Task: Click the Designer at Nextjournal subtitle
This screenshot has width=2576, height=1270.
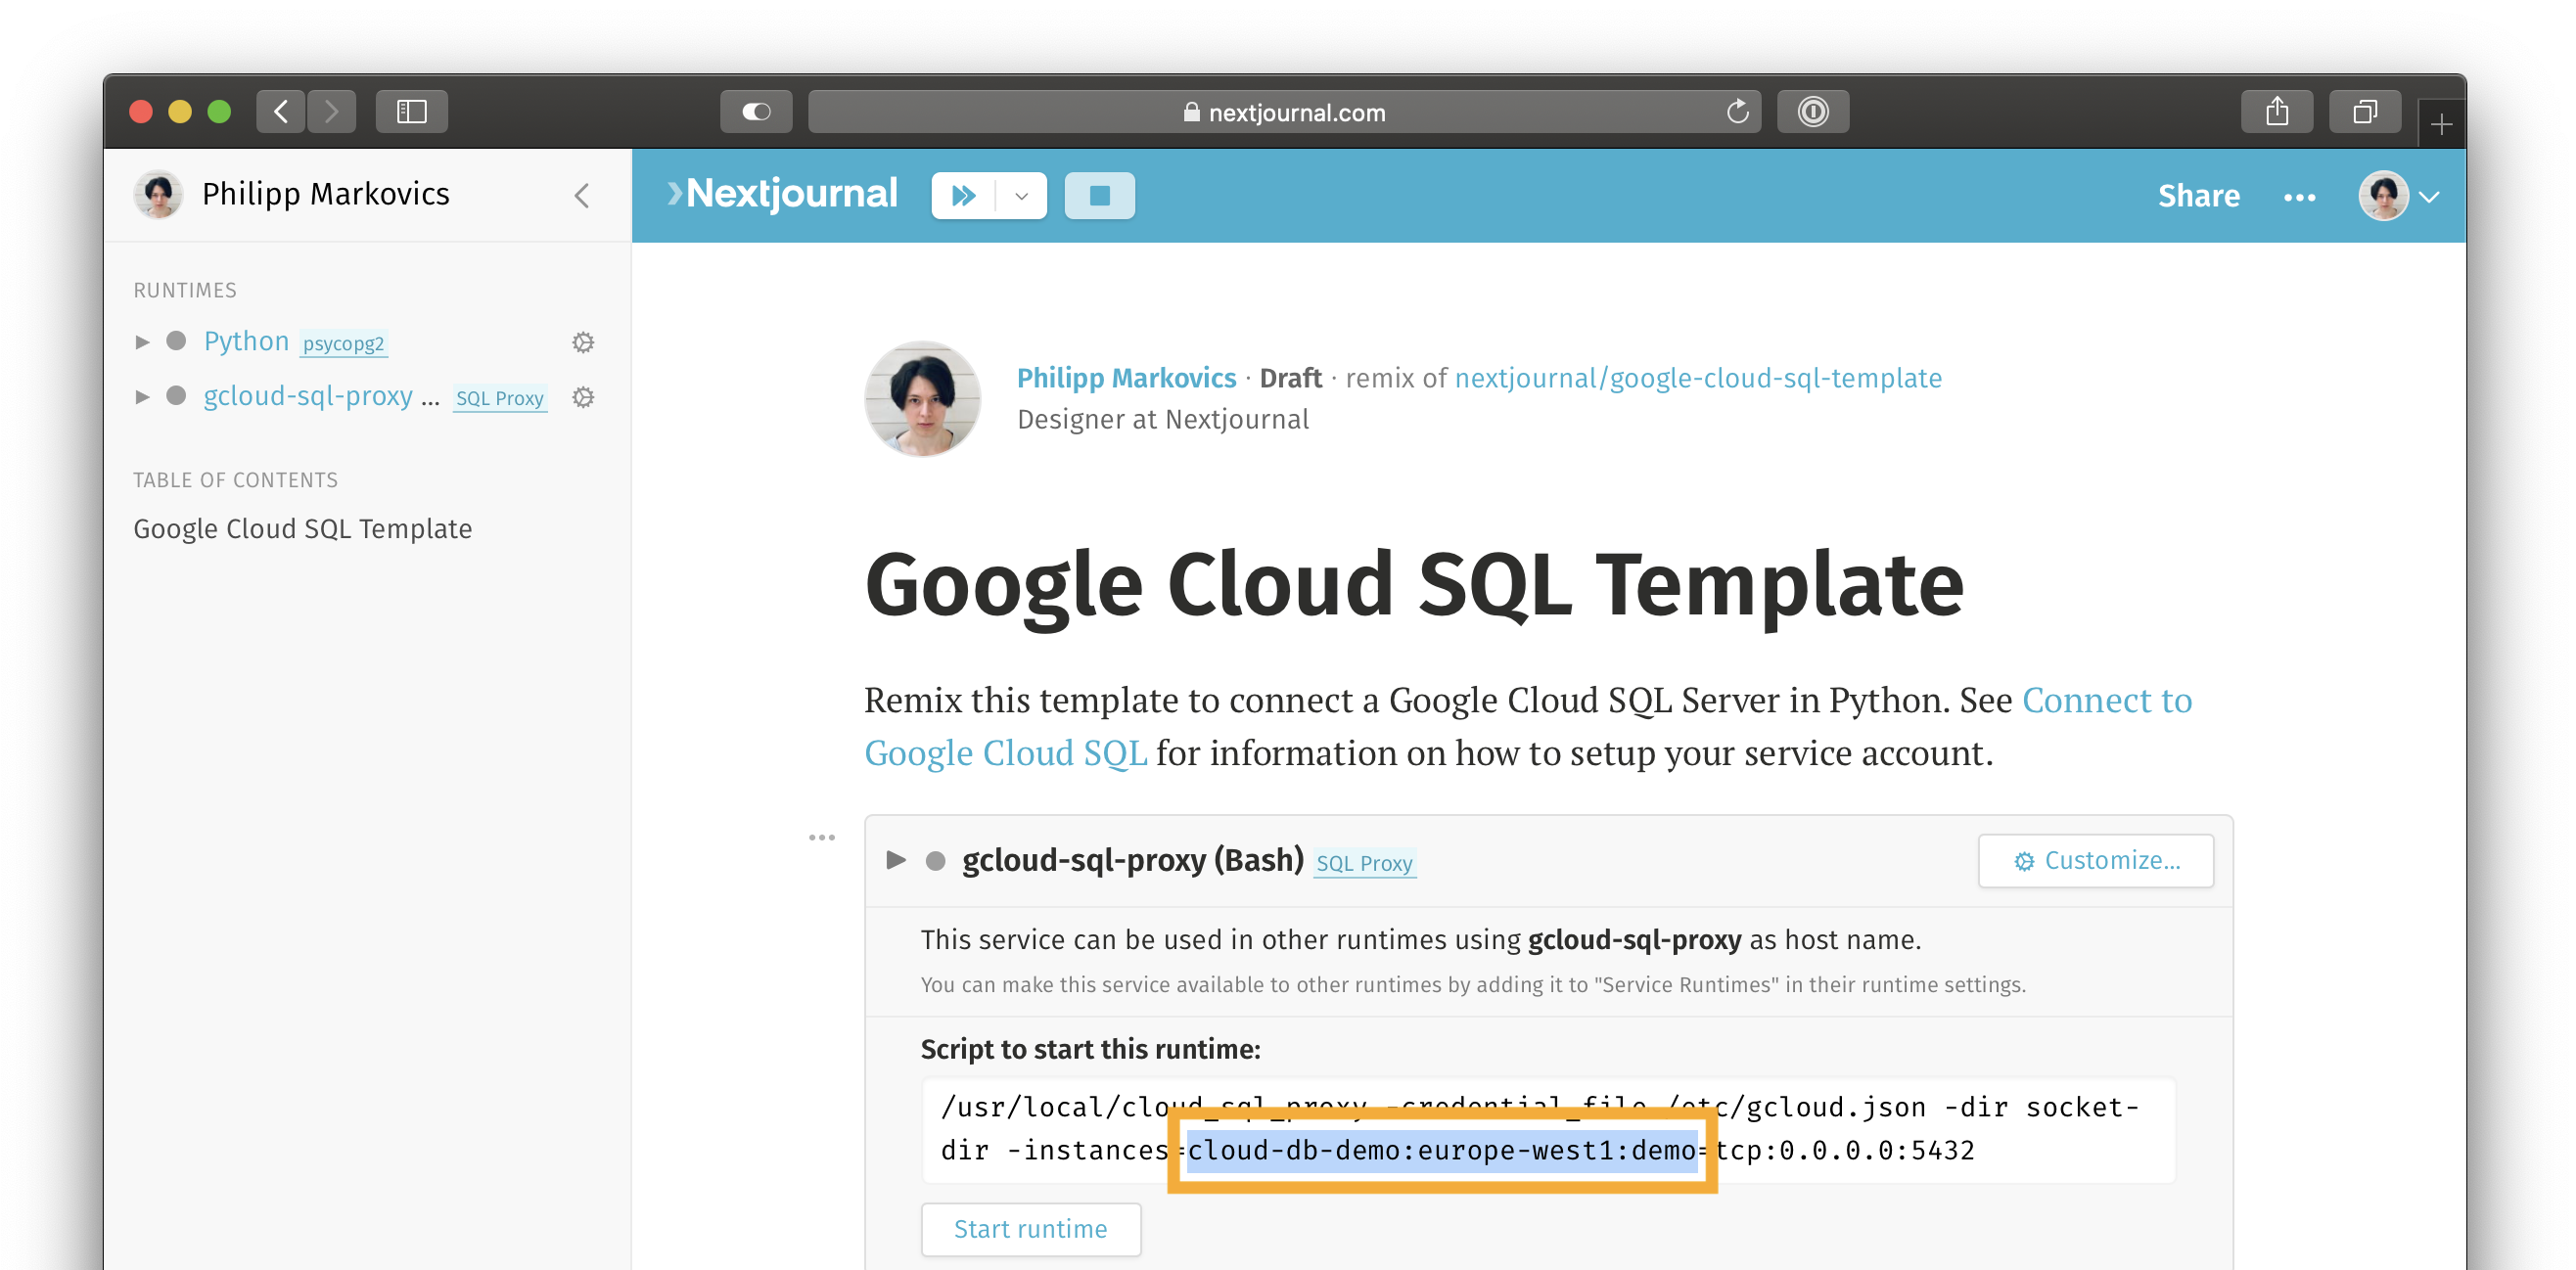Action: point(1163,419)
